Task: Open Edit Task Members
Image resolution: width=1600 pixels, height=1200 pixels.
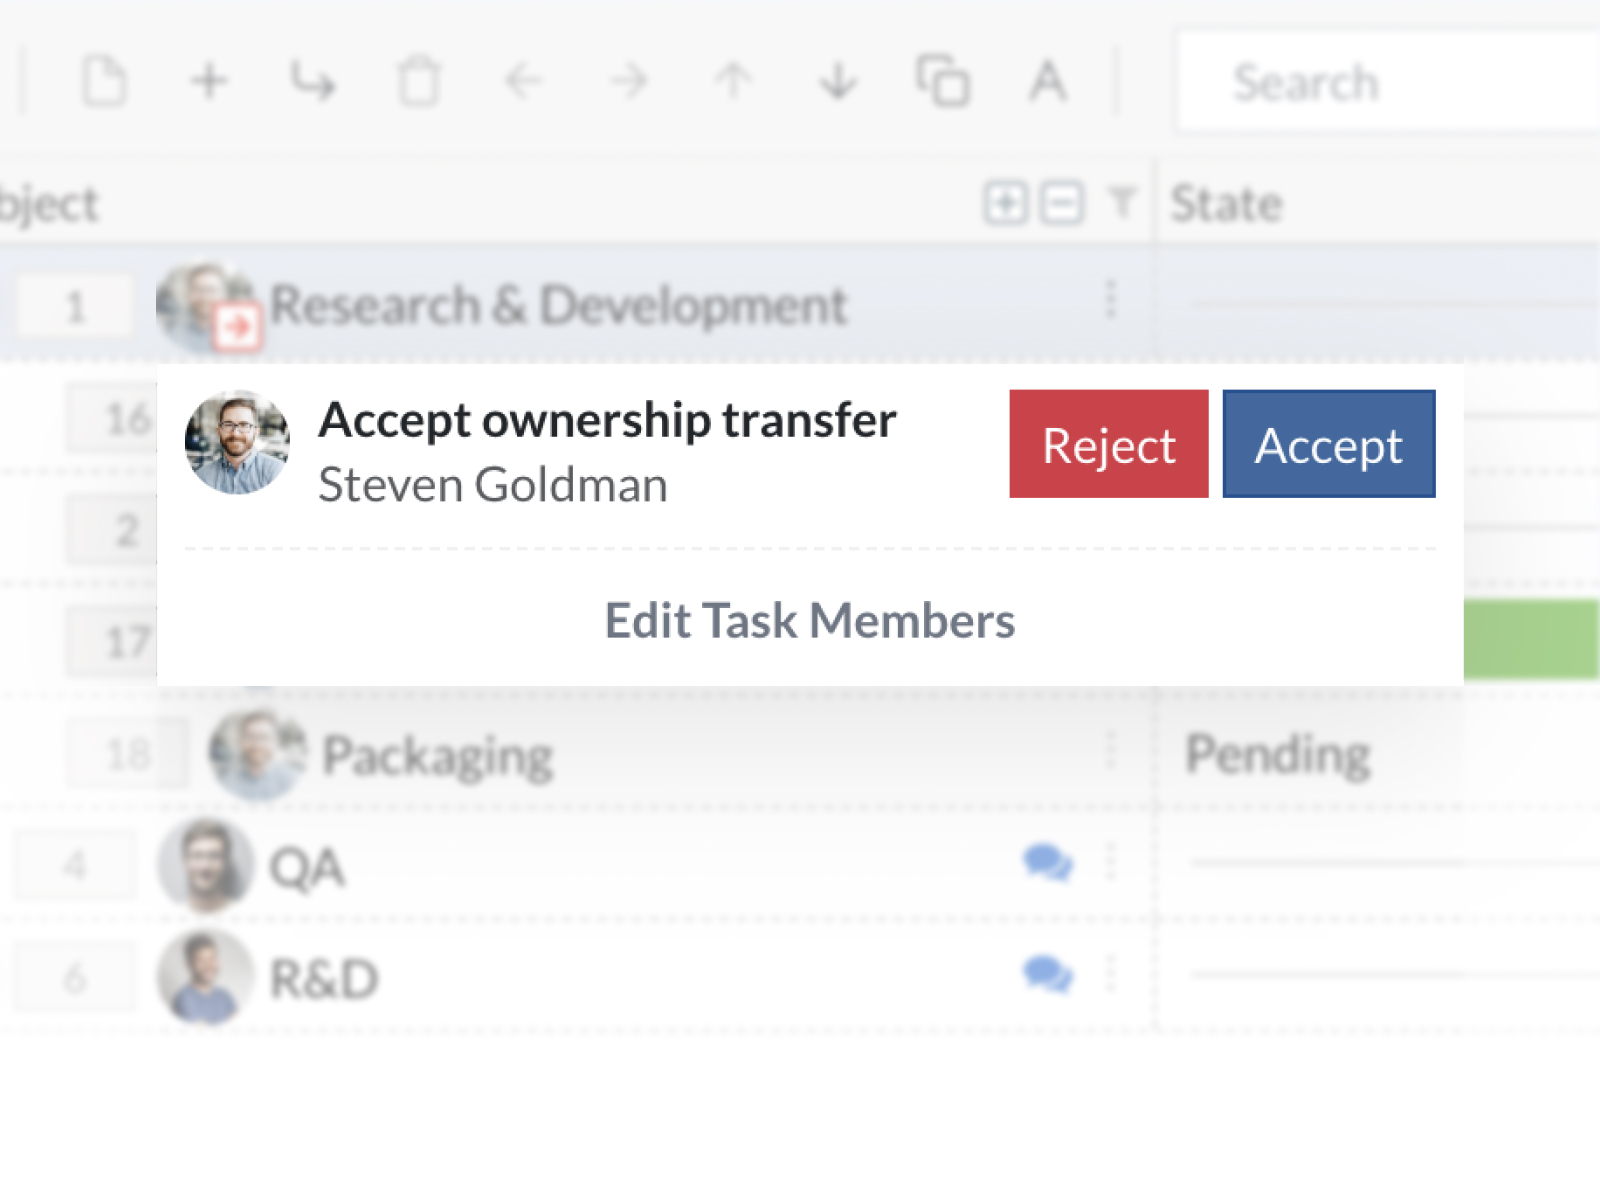Action: coord(809,620)
